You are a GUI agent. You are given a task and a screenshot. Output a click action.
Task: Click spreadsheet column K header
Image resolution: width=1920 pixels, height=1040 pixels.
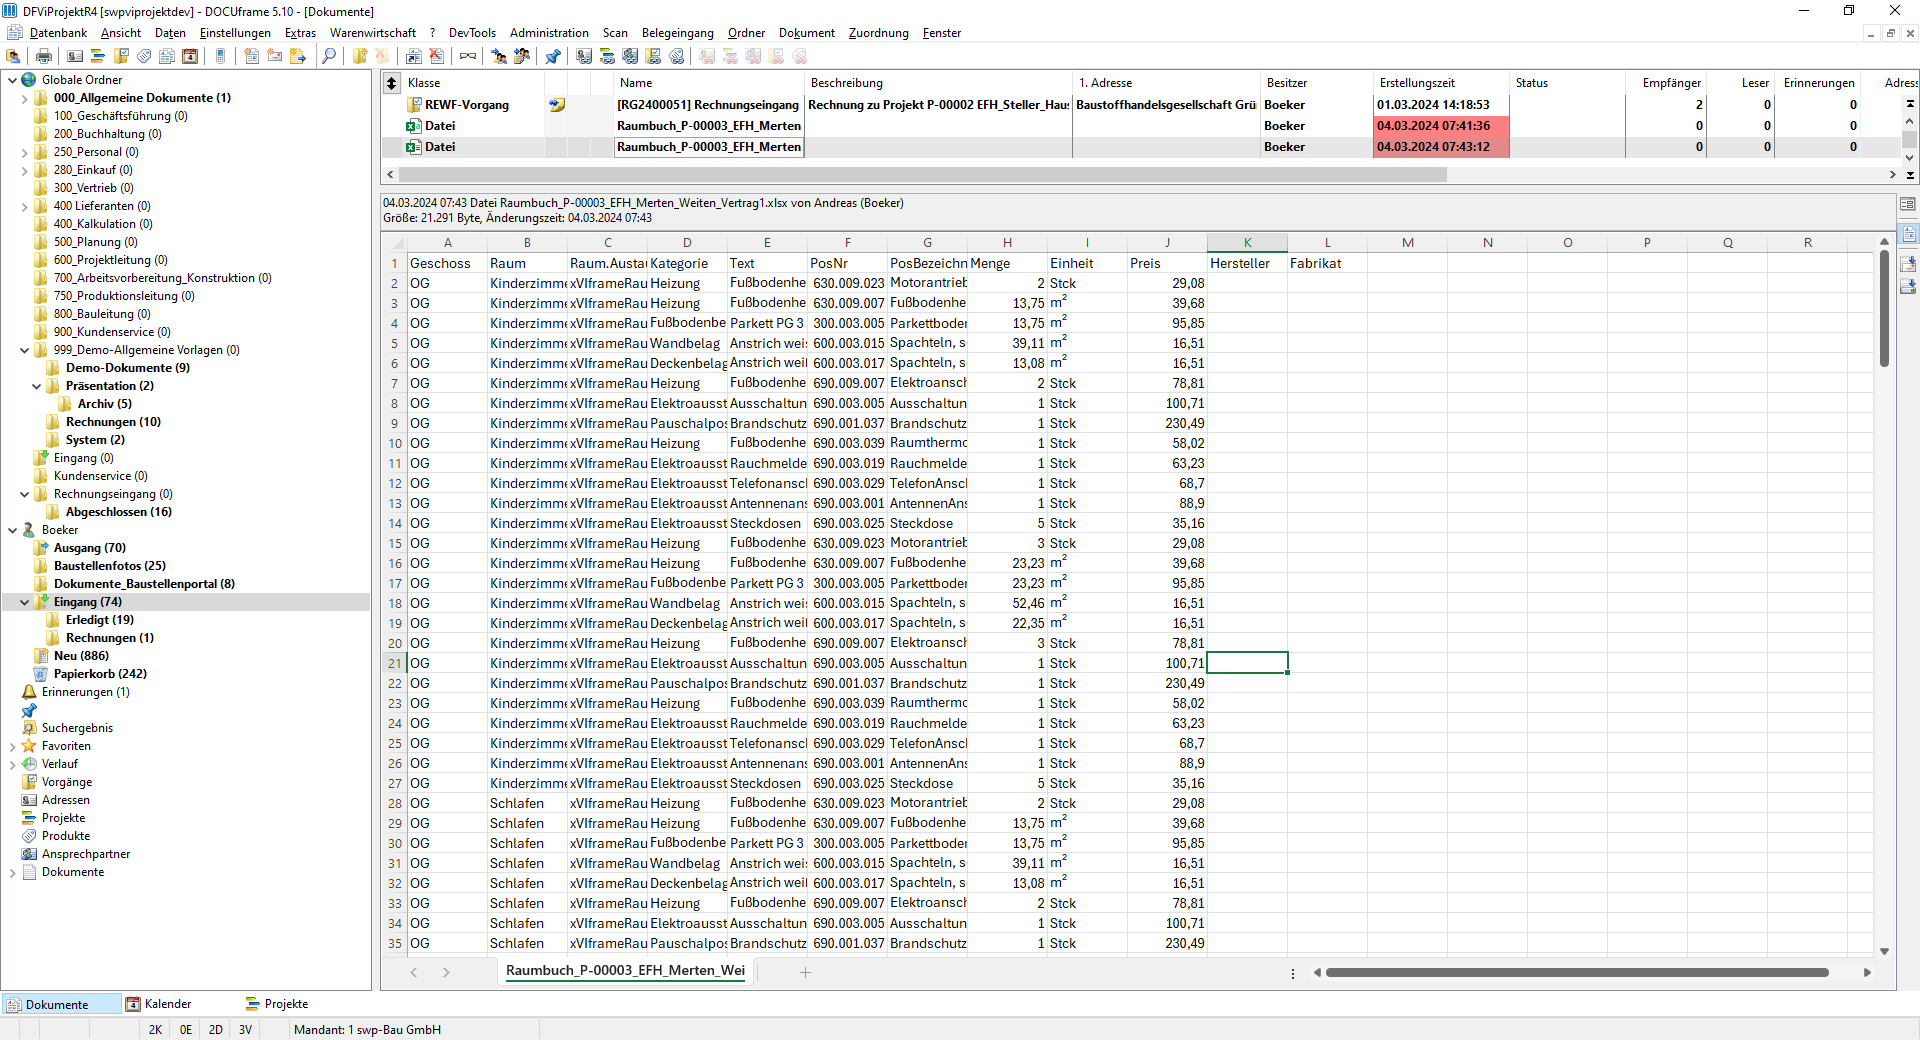[1247, 243]
